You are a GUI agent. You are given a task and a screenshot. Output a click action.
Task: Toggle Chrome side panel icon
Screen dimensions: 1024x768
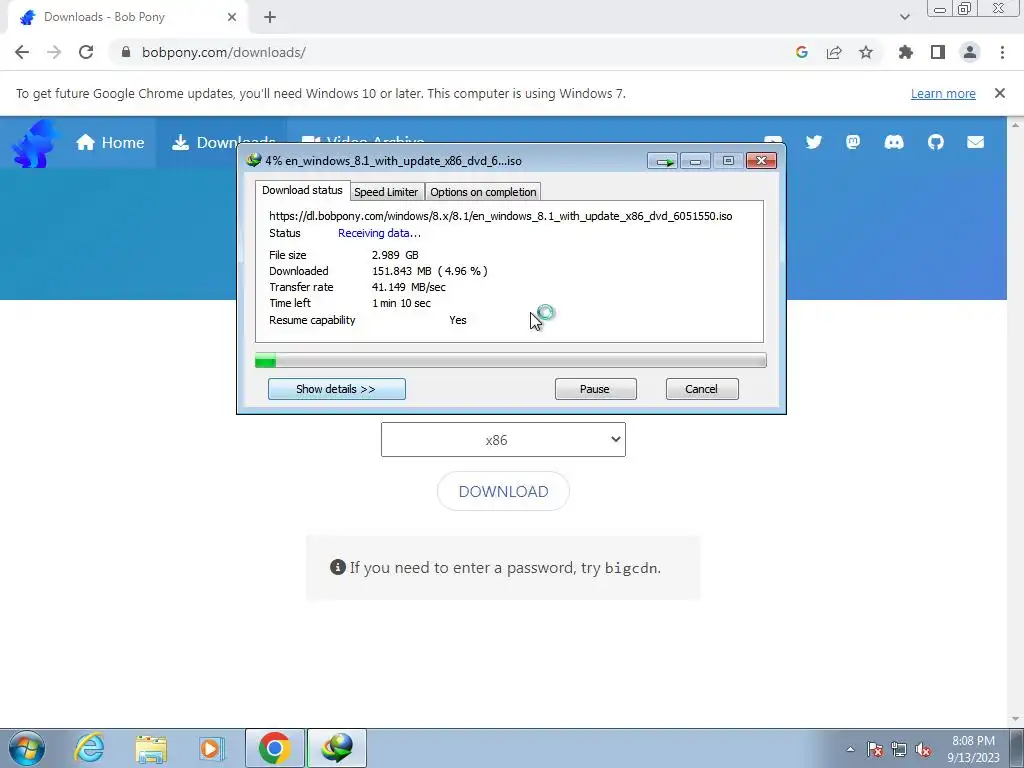click(938, 52)
